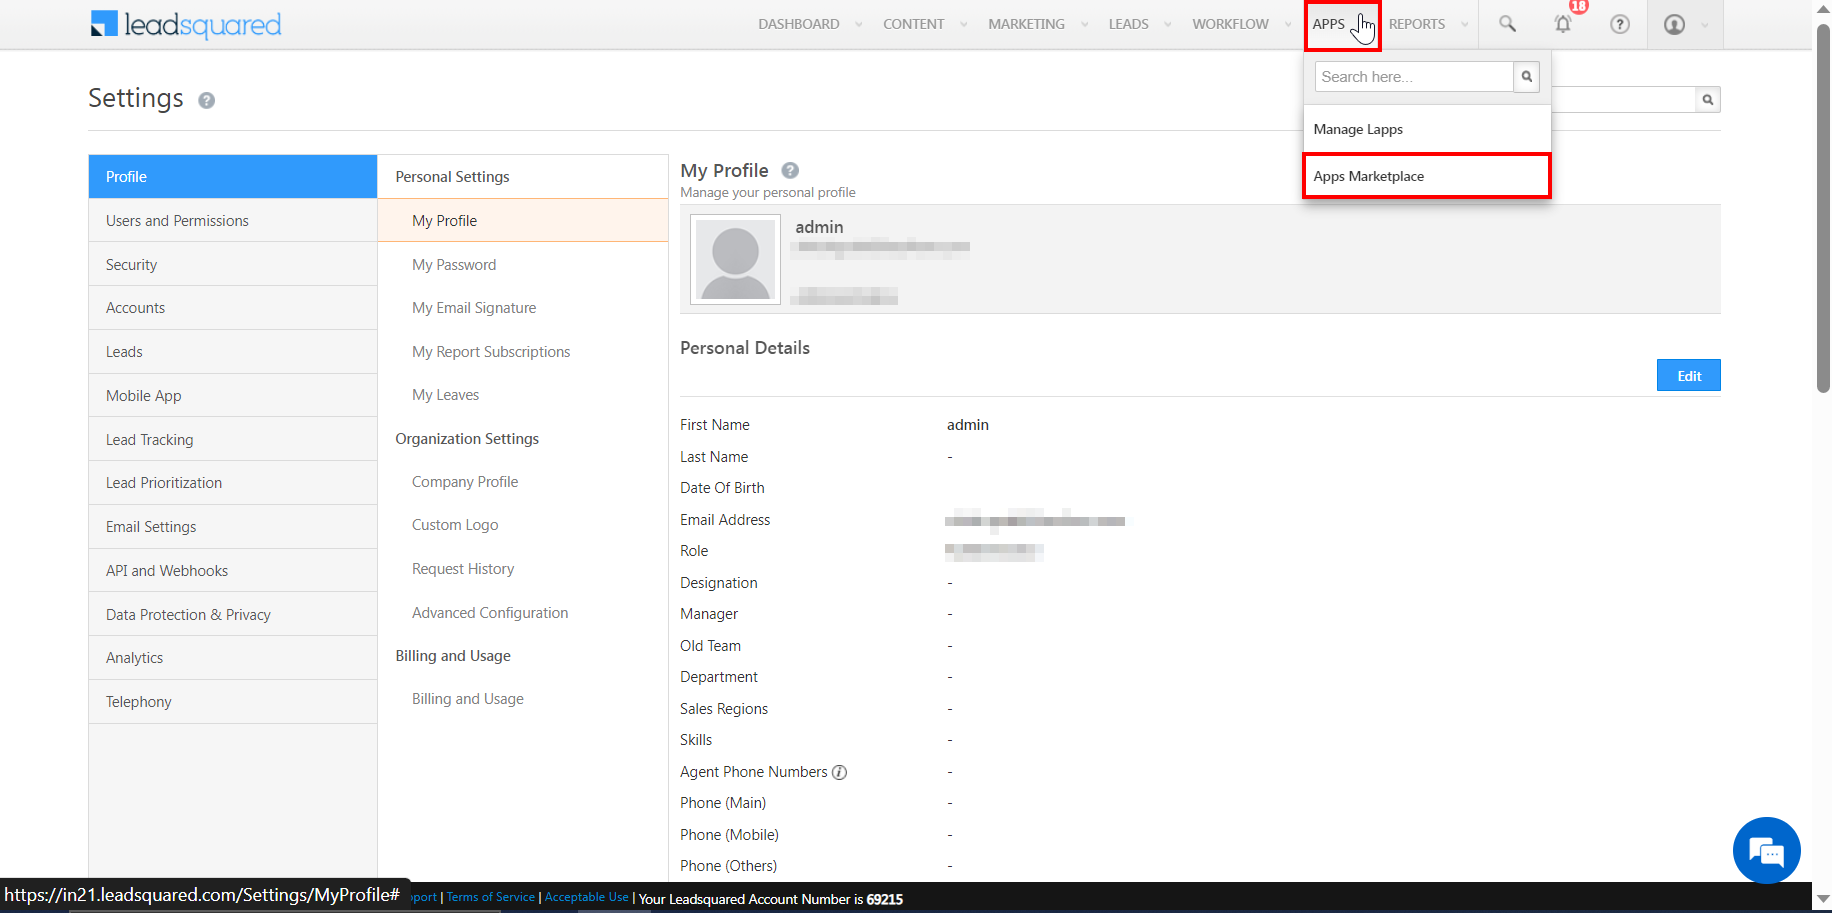Open the Dashboard menu
This screenshot has height=913, width=1832.
799,24
